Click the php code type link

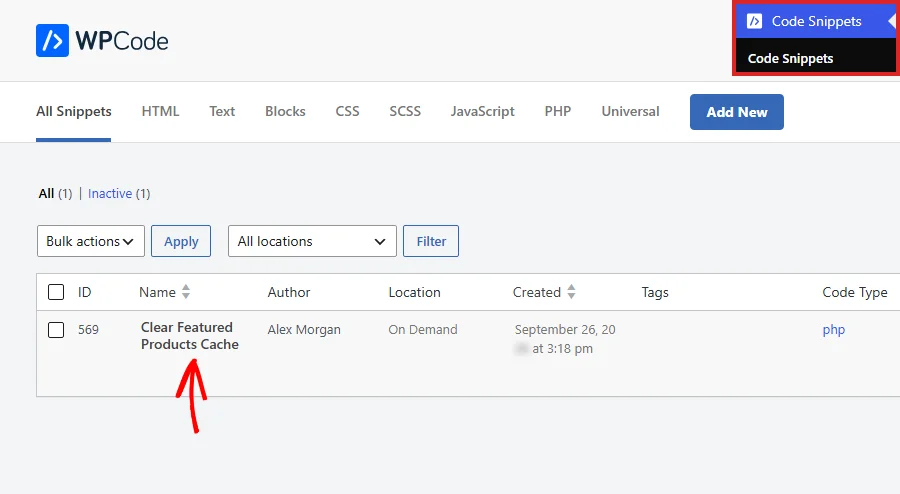click(833, 330)
